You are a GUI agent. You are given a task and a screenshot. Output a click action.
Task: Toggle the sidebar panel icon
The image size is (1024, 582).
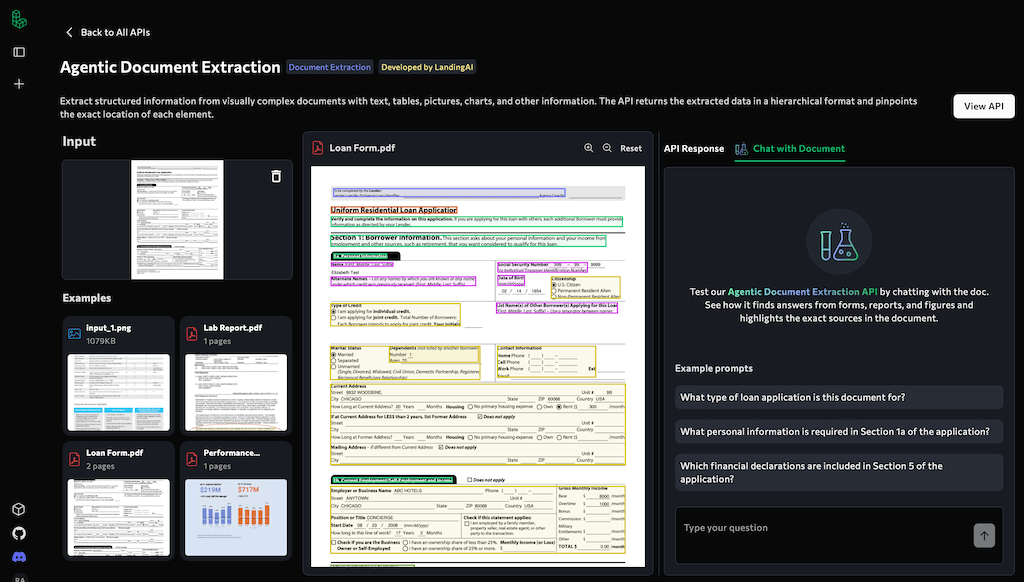tap(19, 52)
